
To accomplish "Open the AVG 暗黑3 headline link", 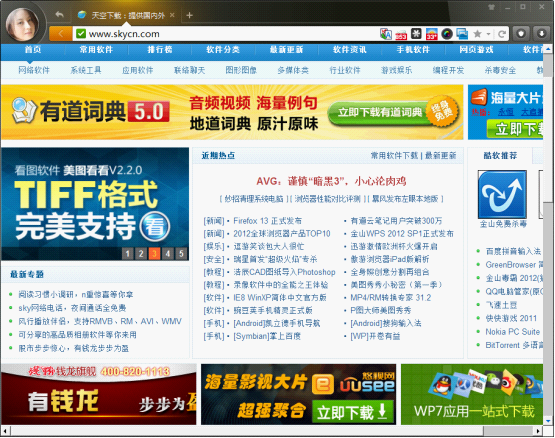I will coord(331,181).
